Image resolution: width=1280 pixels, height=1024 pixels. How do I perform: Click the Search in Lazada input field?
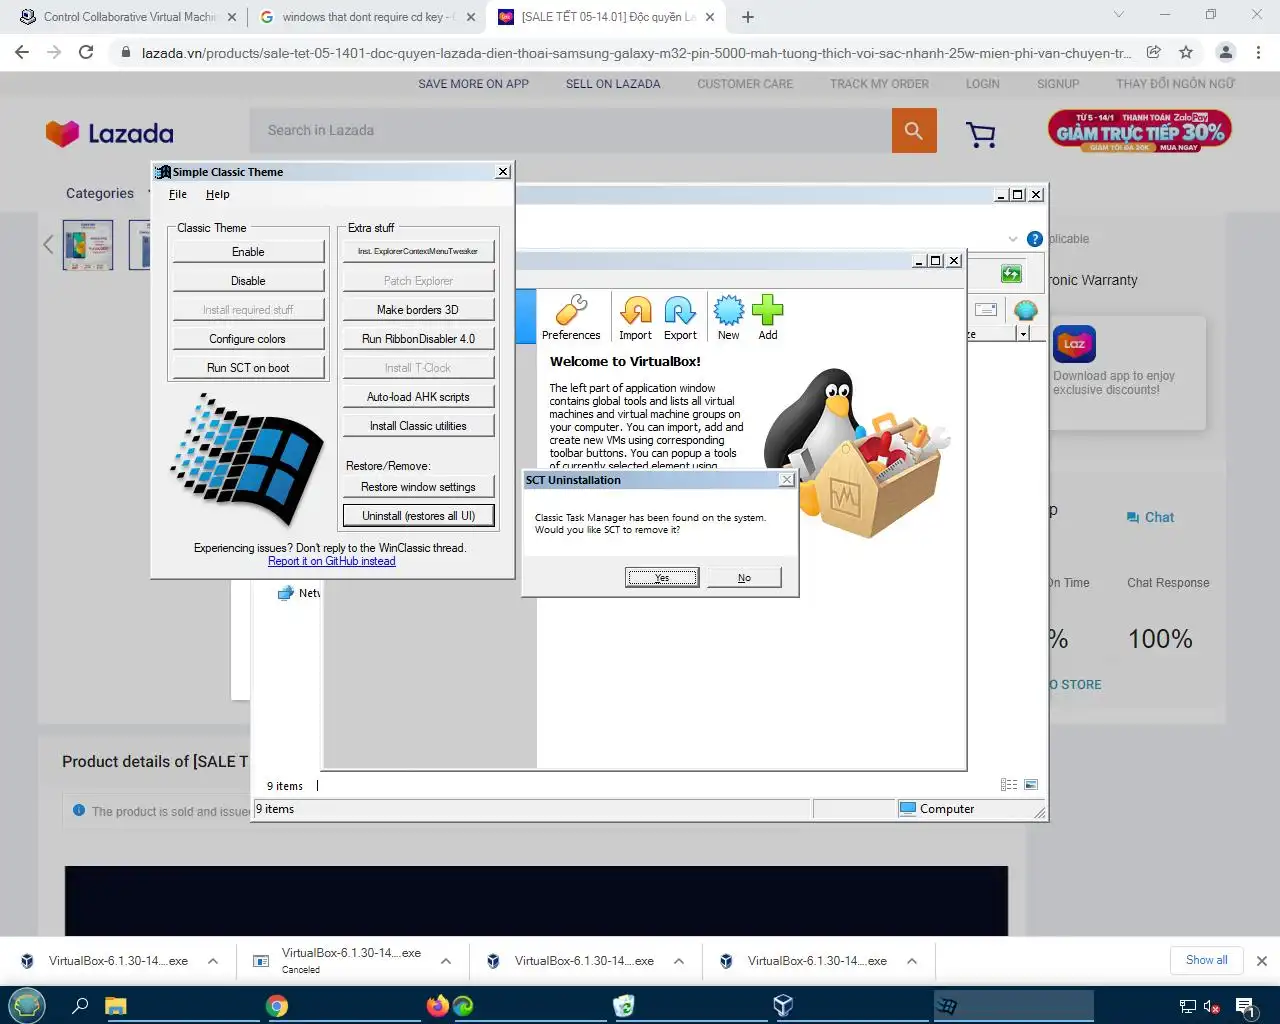(x=571, y=130)
